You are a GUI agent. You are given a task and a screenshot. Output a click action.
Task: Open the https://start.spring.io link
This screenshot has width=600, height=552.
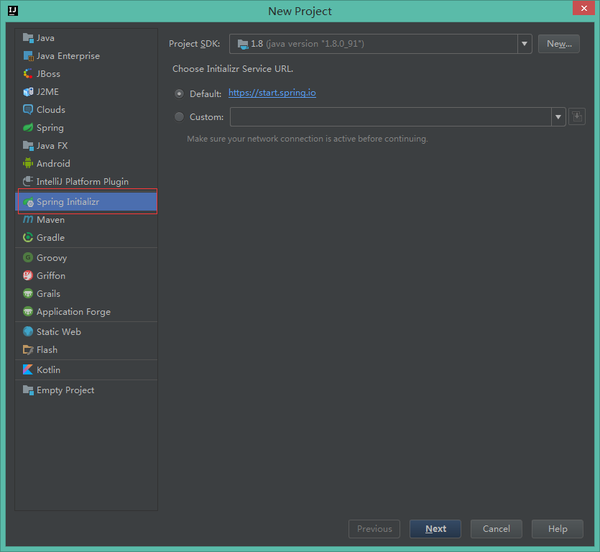pos(272,93)
